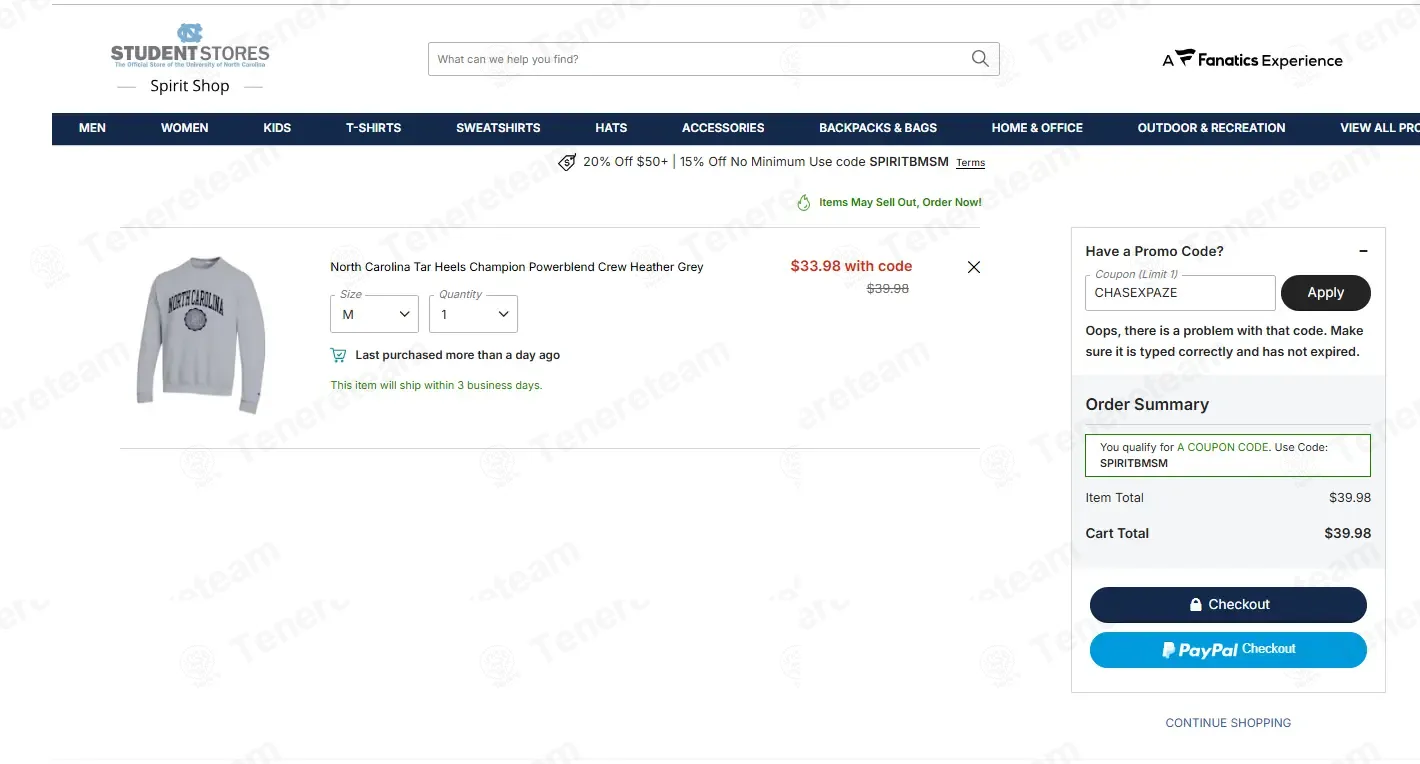The image size is (1420, 764).
Task: Click the grey sweatshirt product thumbnail
Action: [200, 334]
